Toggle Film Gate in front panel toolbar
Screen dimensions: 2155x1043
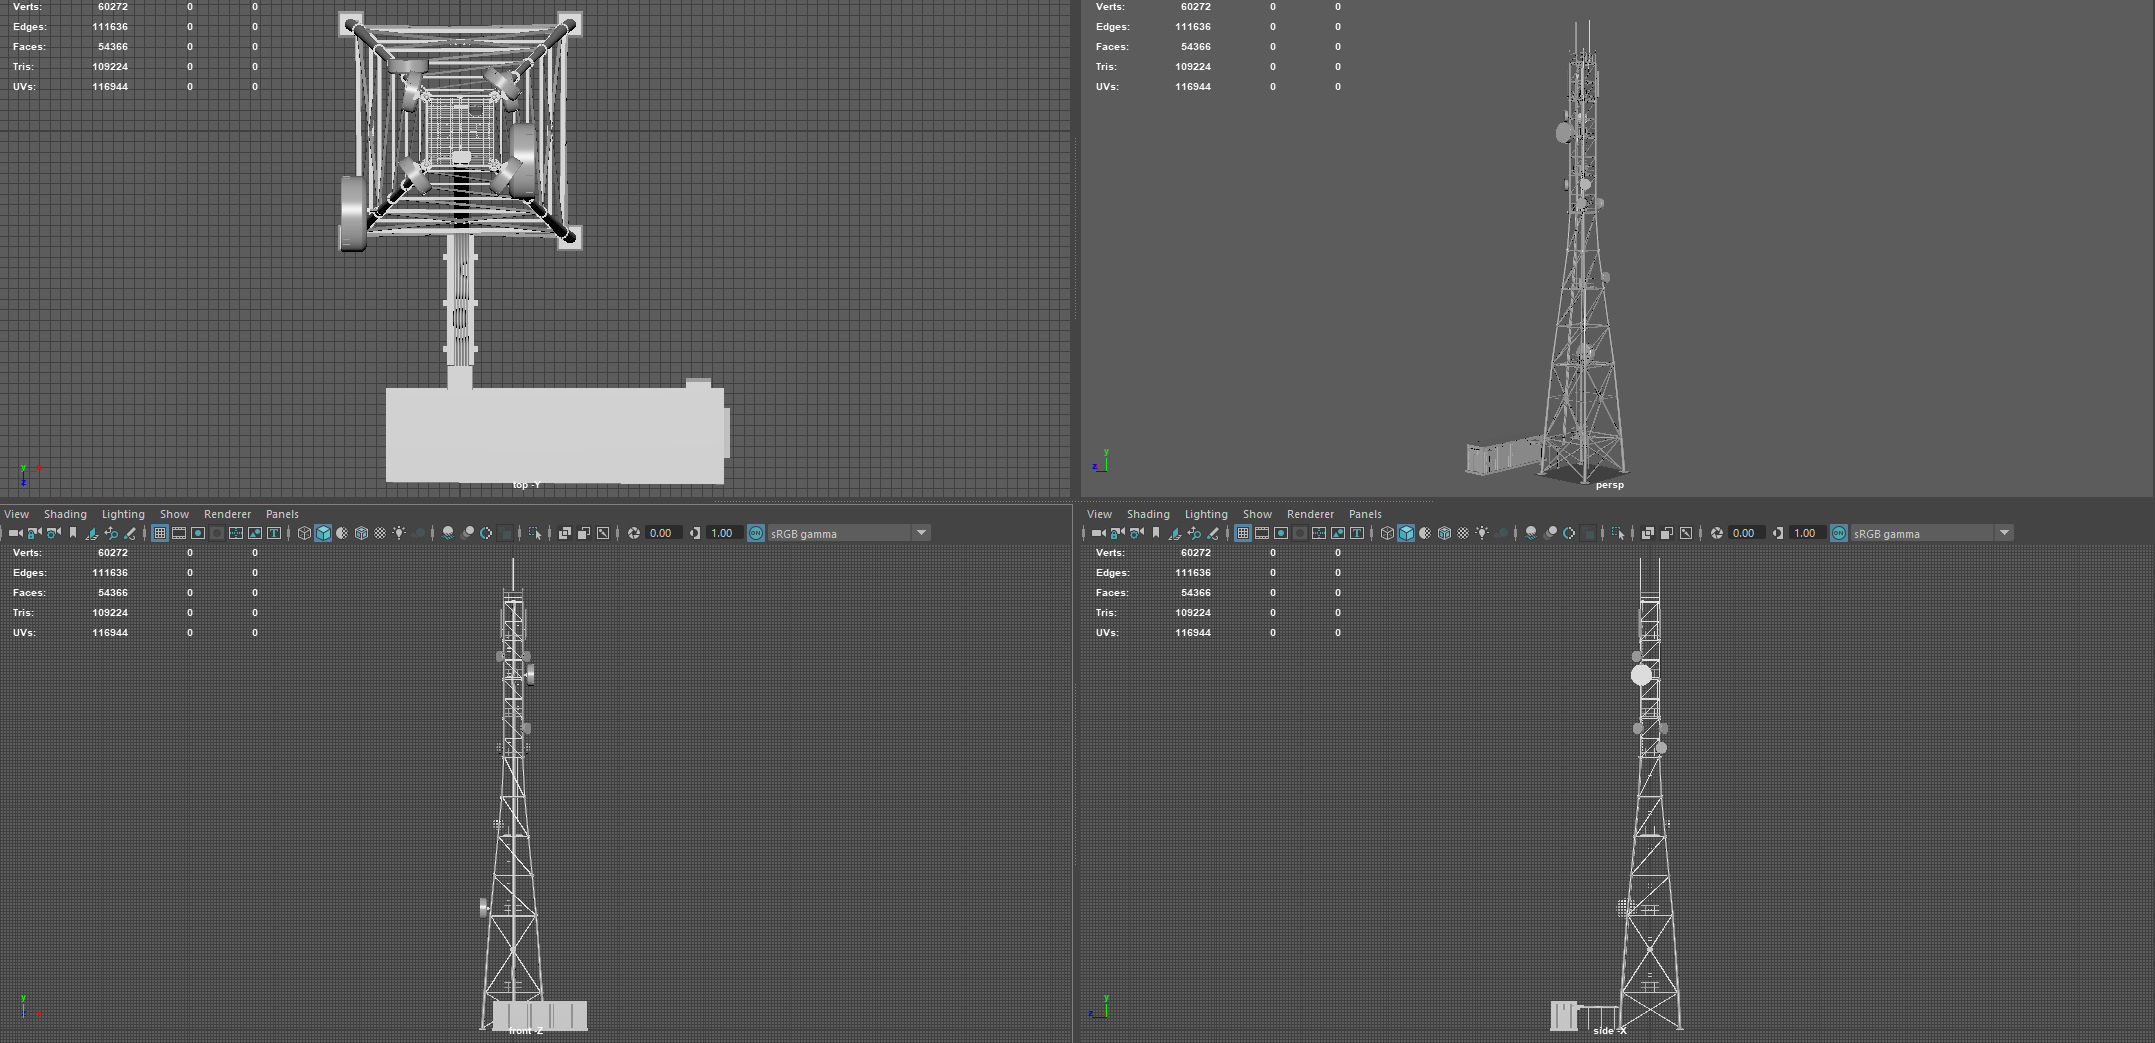tap(179, 533)
